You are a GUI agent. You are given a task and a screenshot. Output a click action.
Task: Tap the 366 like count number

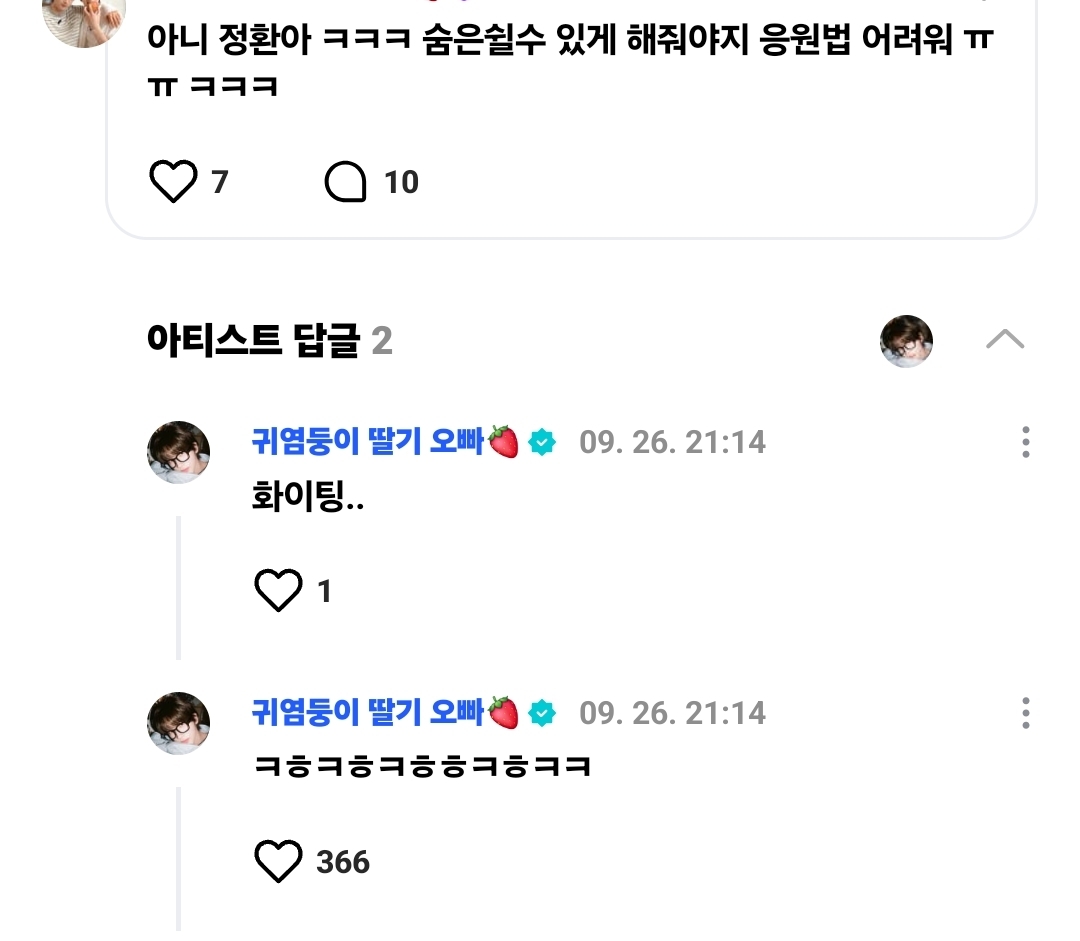coord(343,862)
